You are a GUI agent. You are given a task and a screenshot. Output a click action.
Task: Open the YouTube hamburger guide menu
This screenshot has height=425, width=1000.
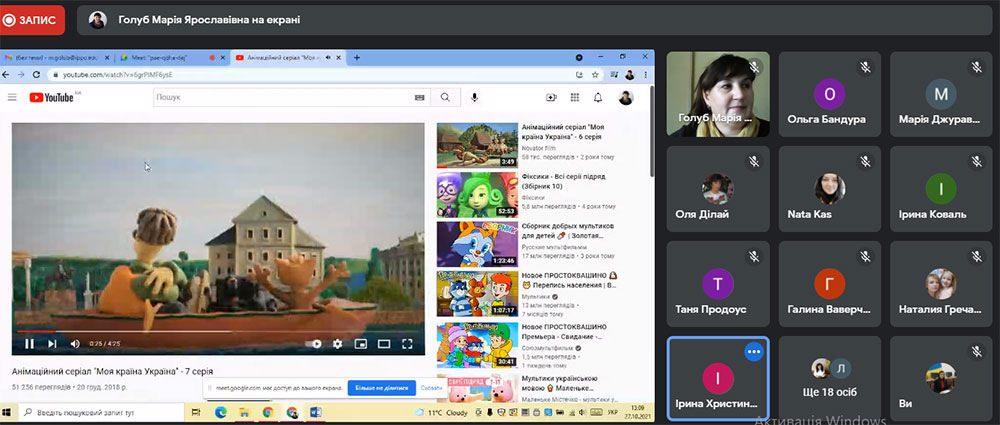pos(12,98)
